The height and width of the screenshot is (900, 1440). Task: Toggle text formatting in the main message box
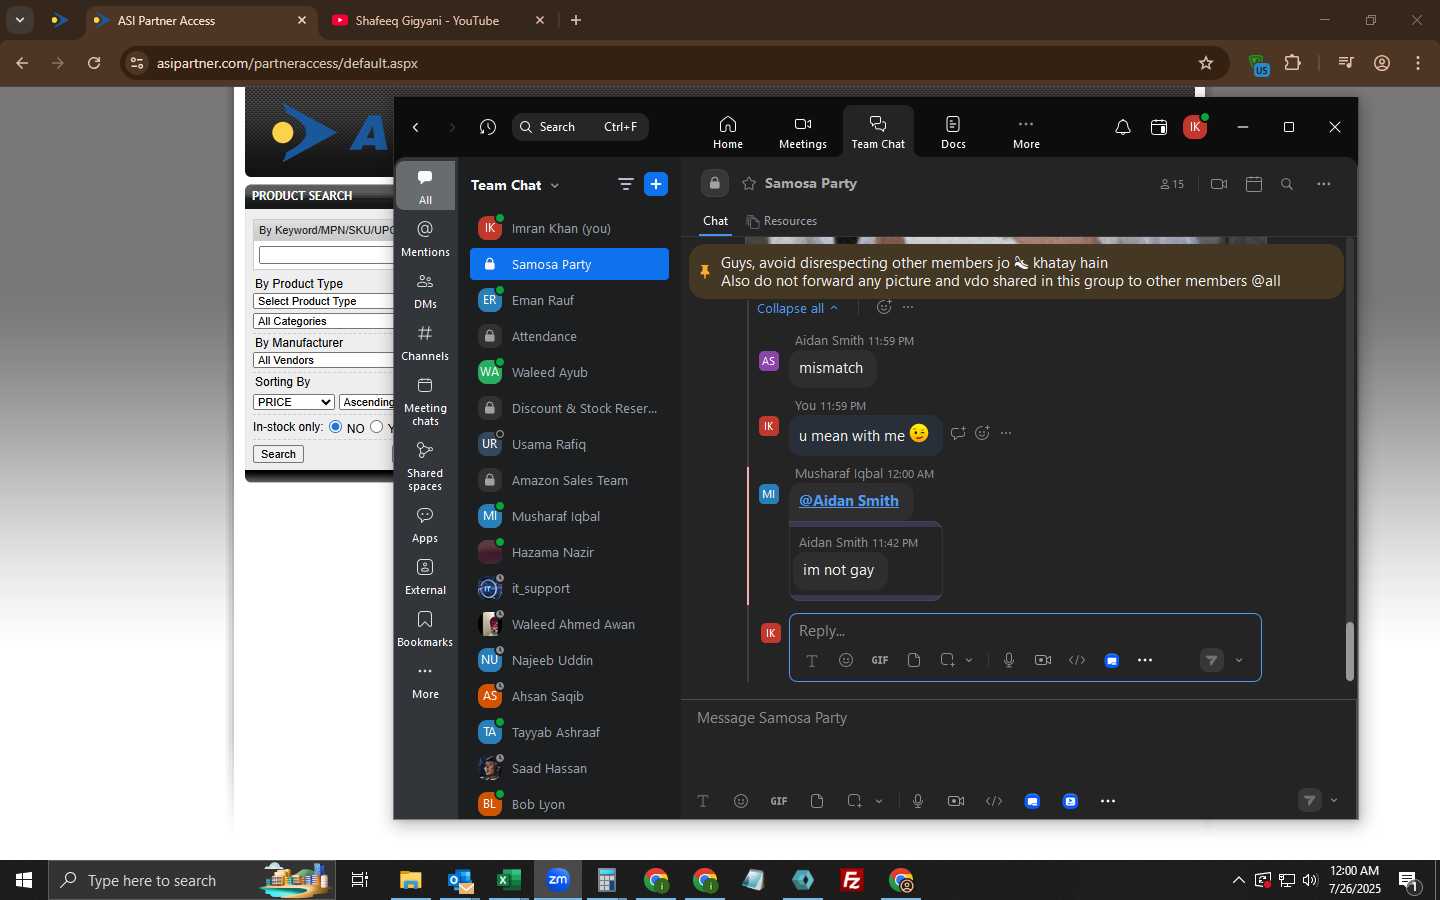[x=703, y=801]
